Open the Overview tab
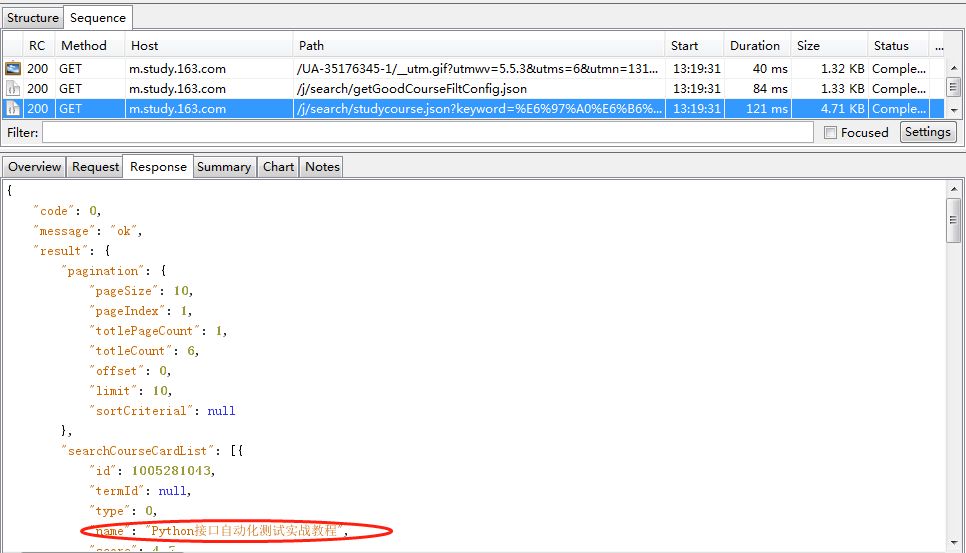Viewport: 966px width, 553px height. tap(34, 167)
